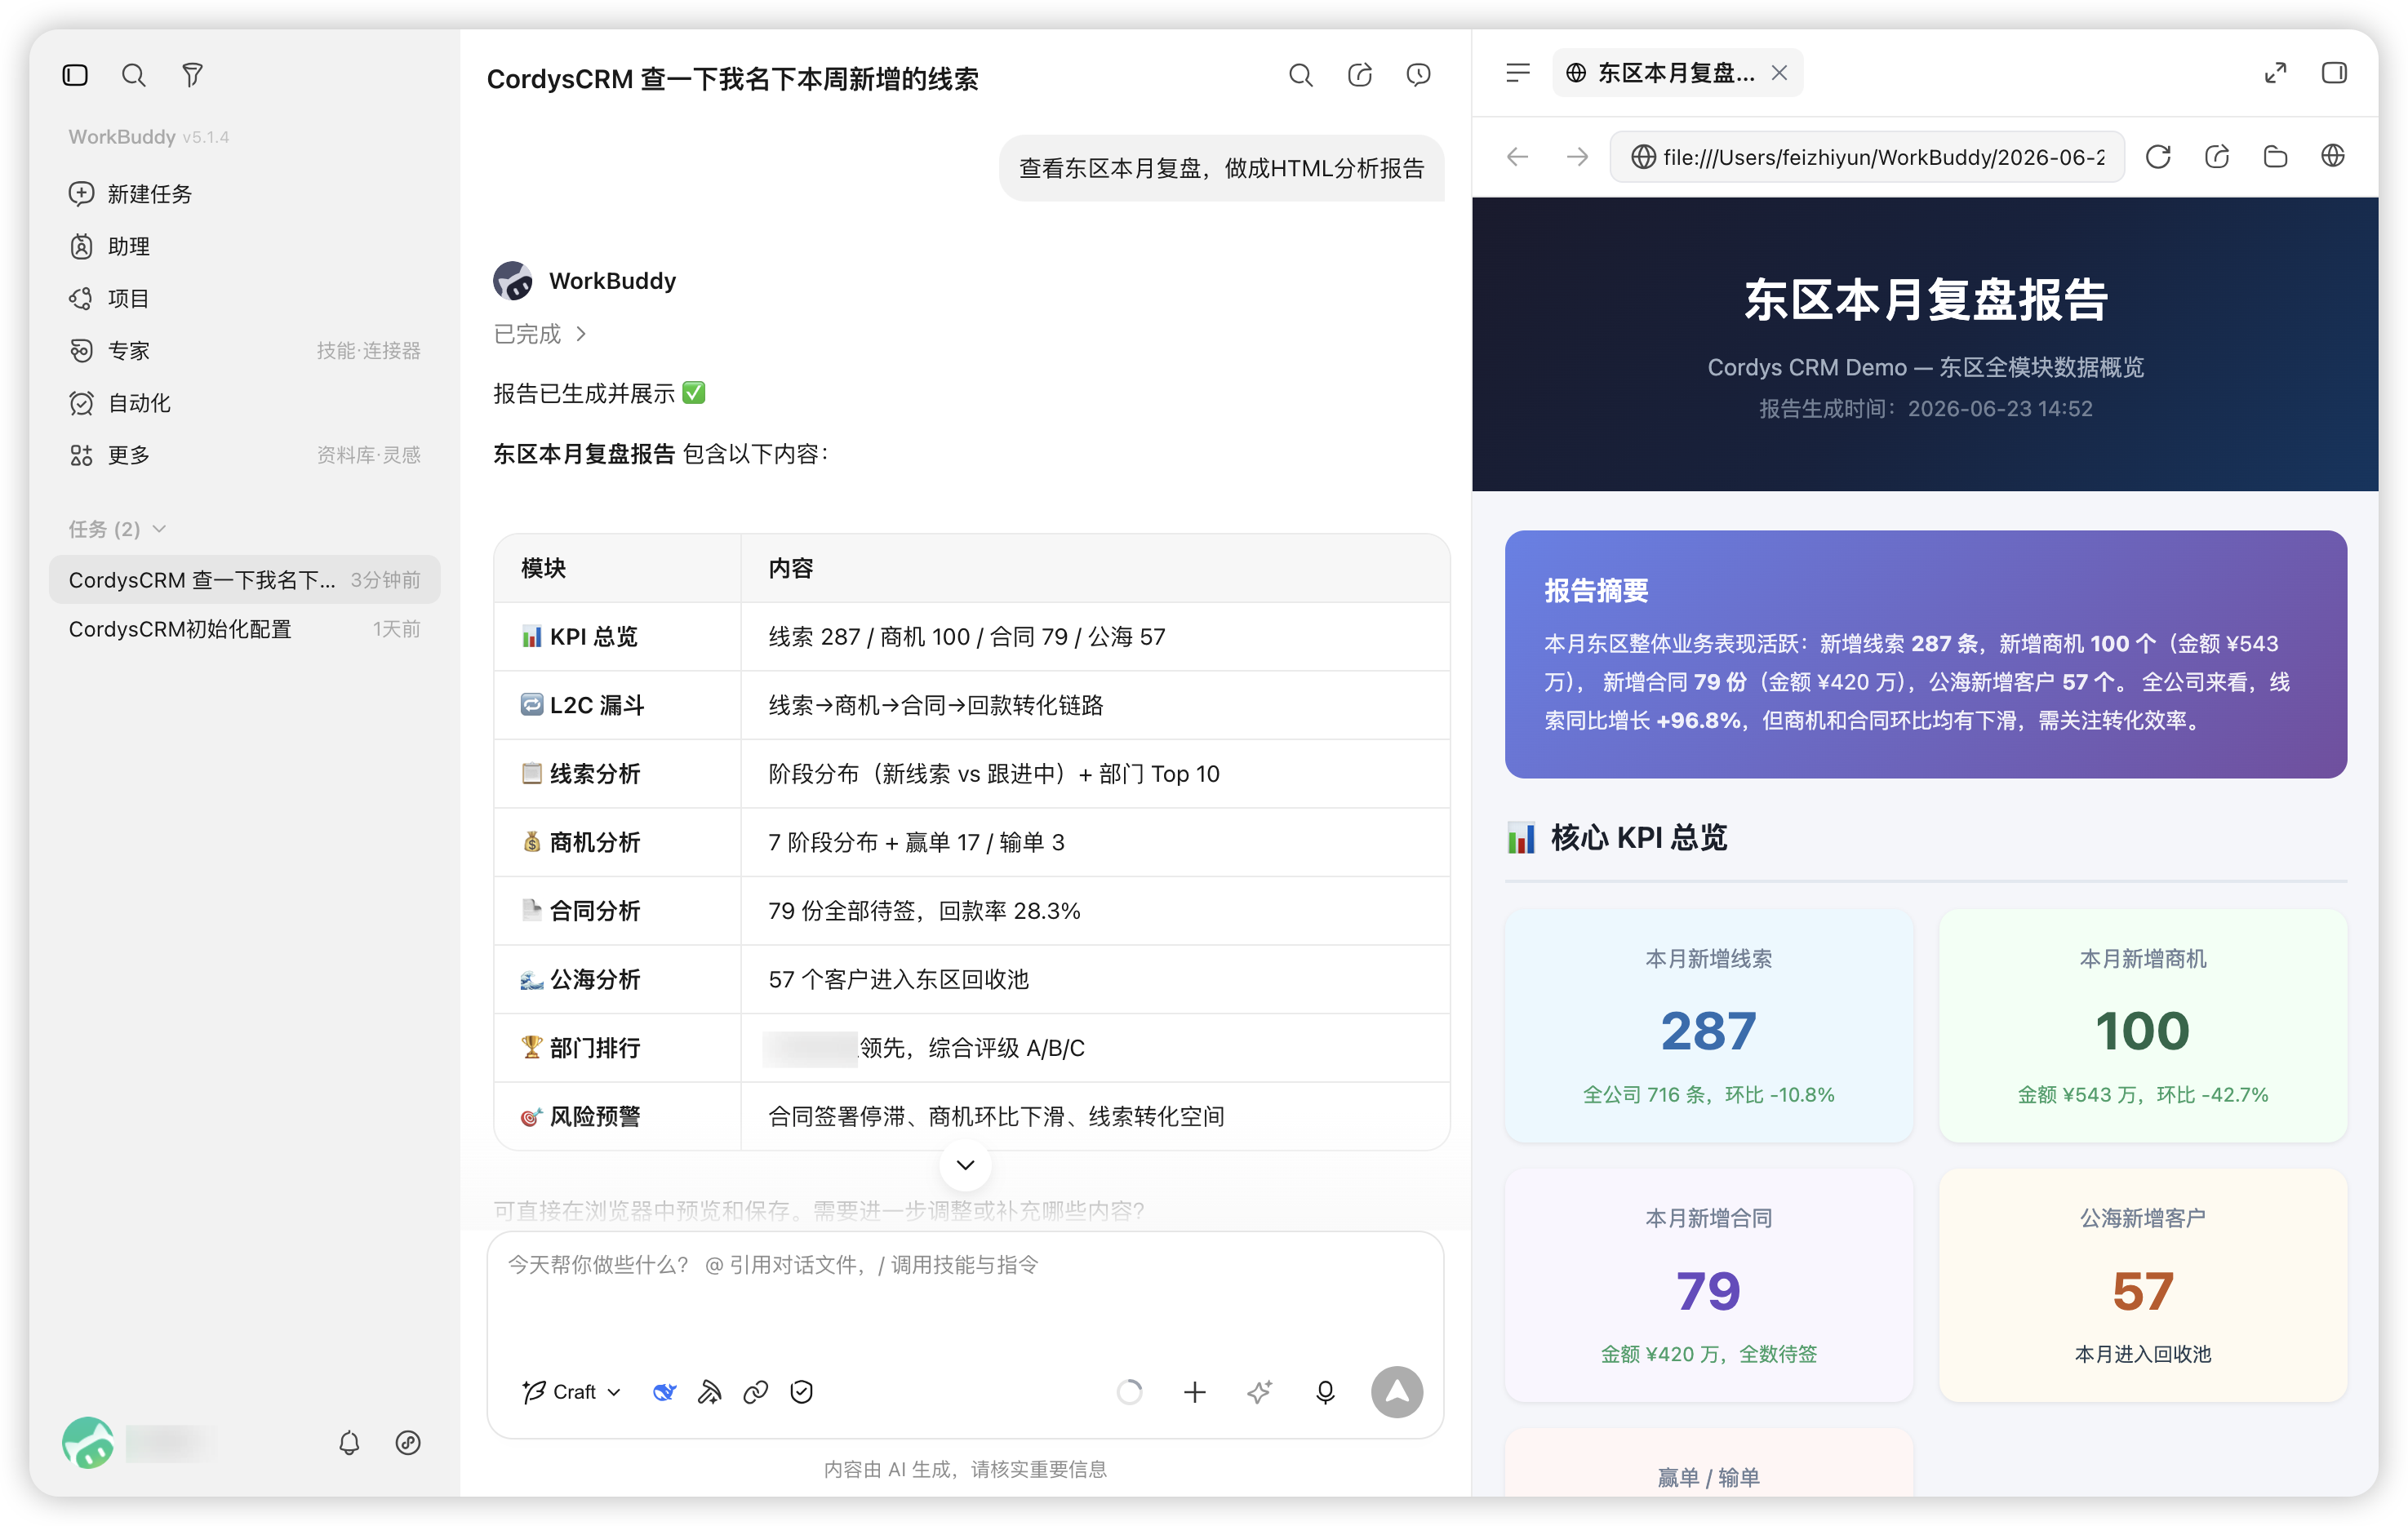This screenshot has width=2408, height=1526.
Task: Click the 风险预警 table row label
Action: click(x=580, y=1117)
